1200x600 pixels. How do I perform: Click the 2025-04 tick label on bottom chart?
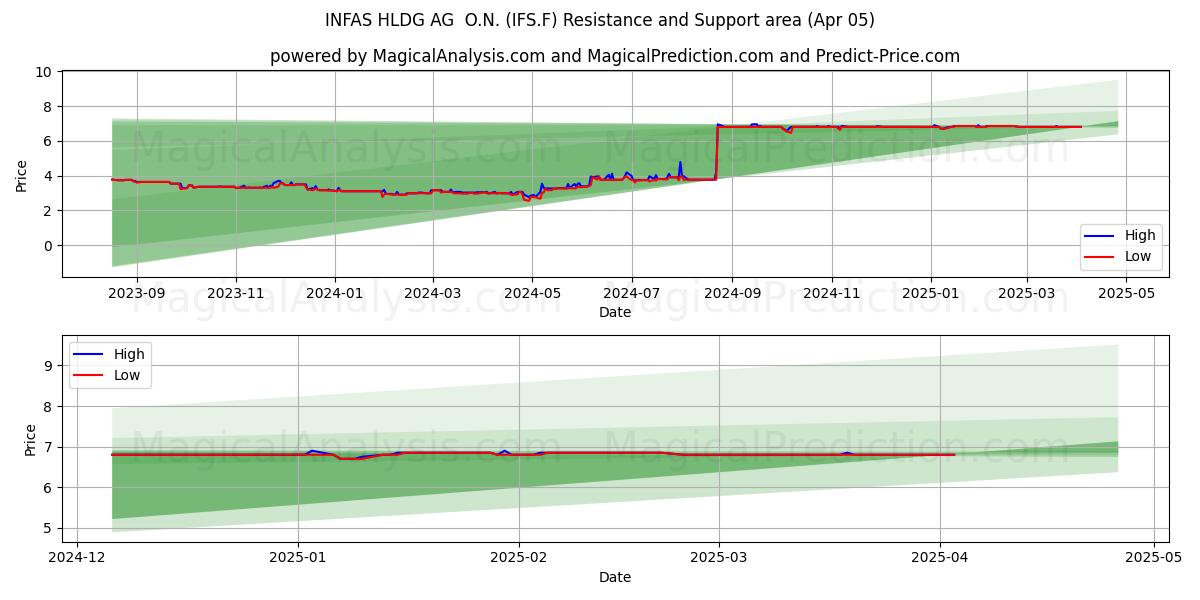click(940, 558)
